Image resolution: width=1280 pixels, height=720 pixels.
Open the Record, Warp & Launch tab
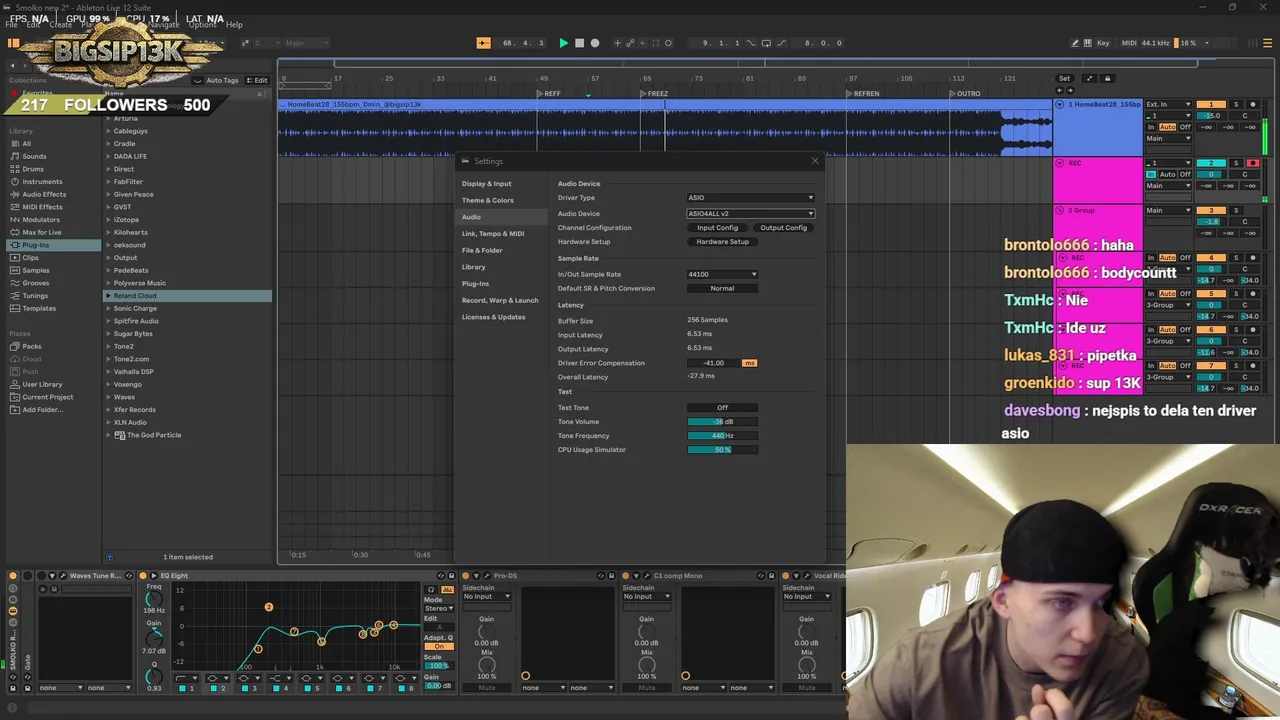point(500,300)
